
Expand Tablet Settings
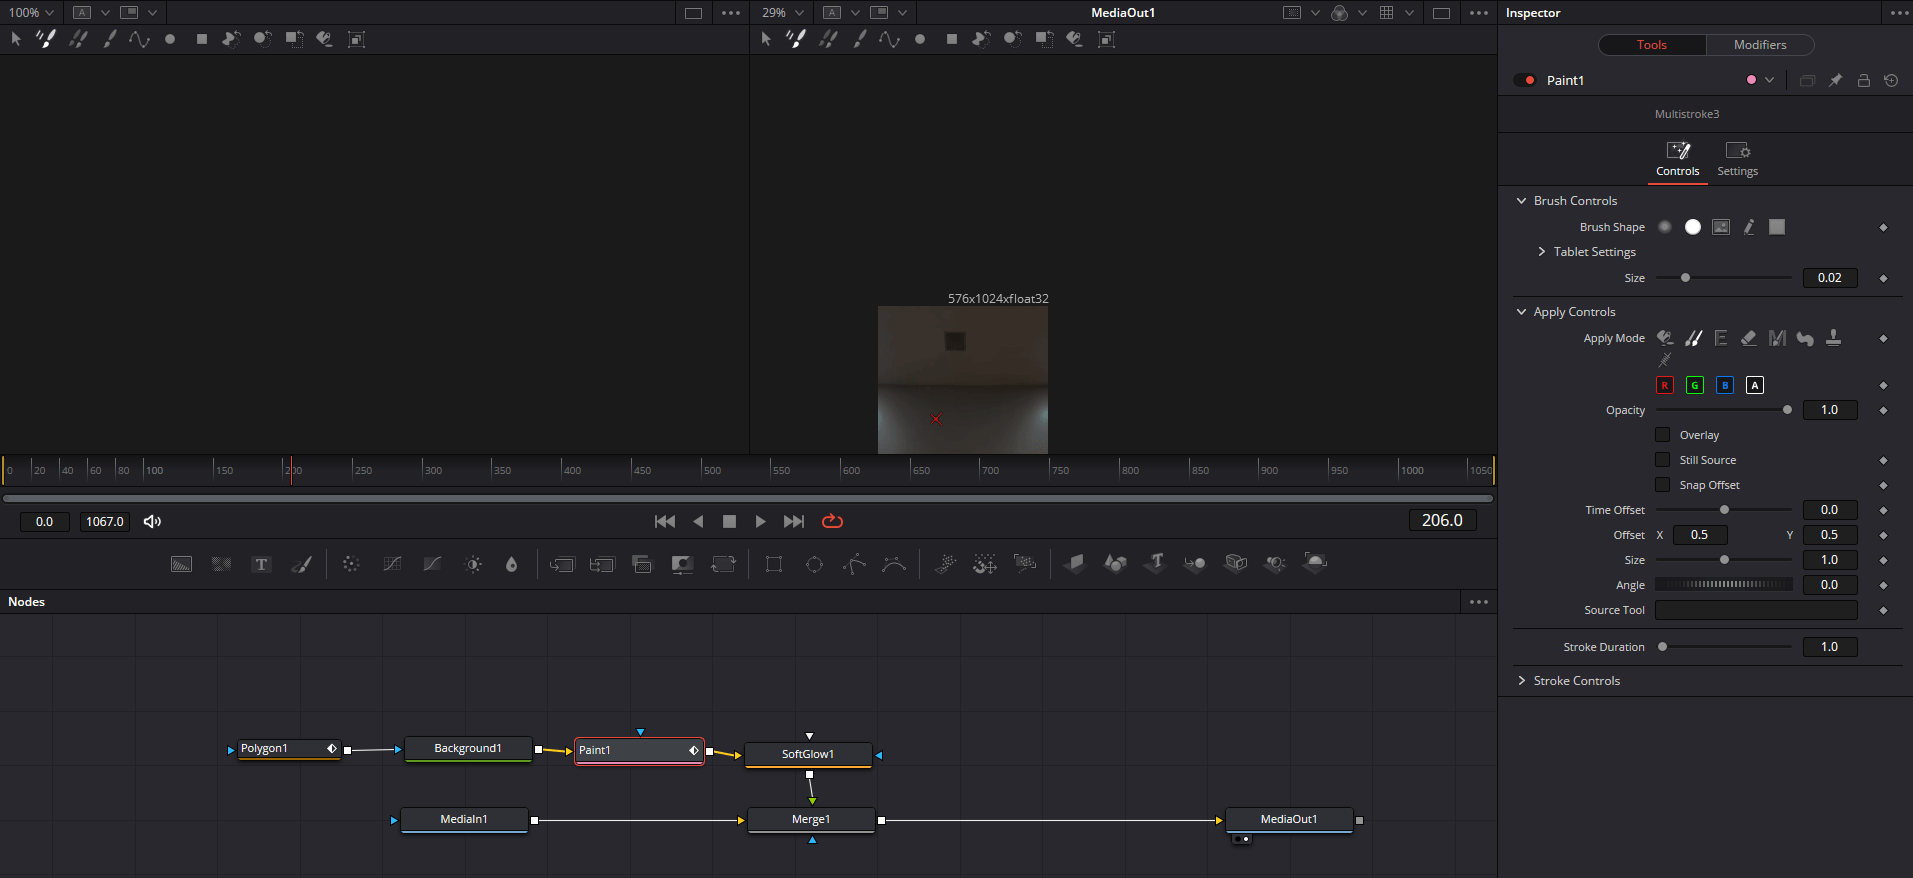1542,252
